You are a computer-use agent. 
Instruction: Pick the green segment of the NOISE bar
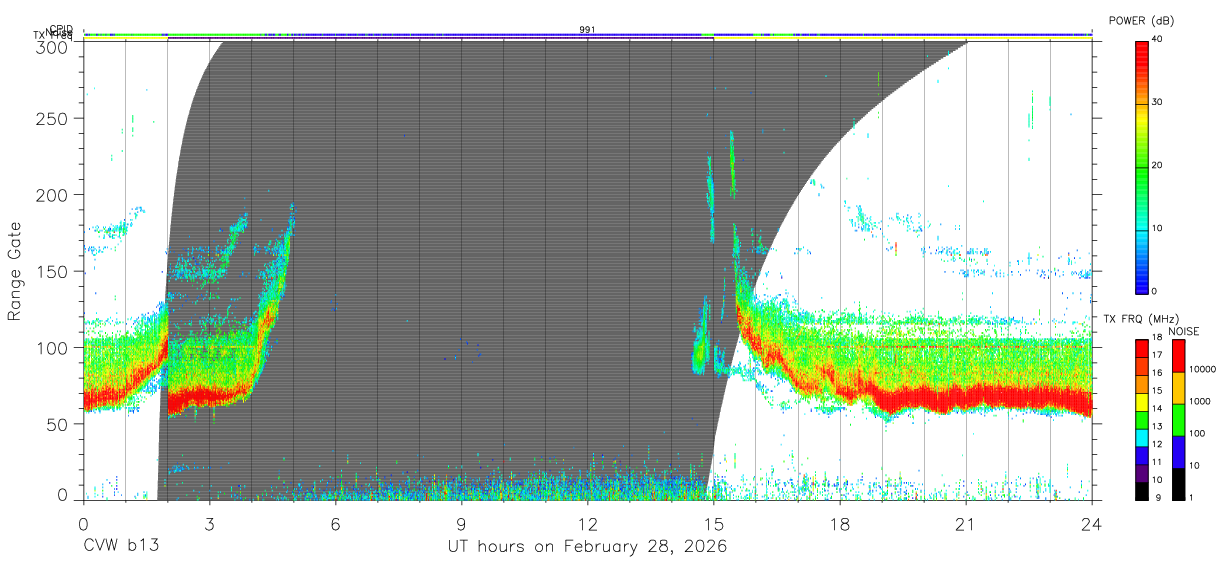pyautogui.click(x=1179, y=420)
